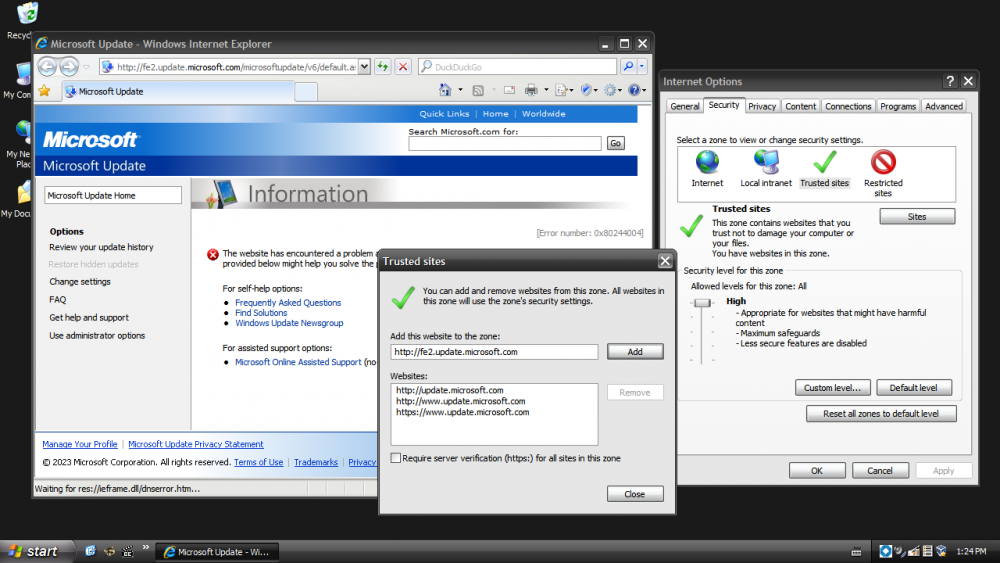Enable Require server verification (https:) checkbox
1000x563 pixels.
pyautogui.click(x=396, y=458)
